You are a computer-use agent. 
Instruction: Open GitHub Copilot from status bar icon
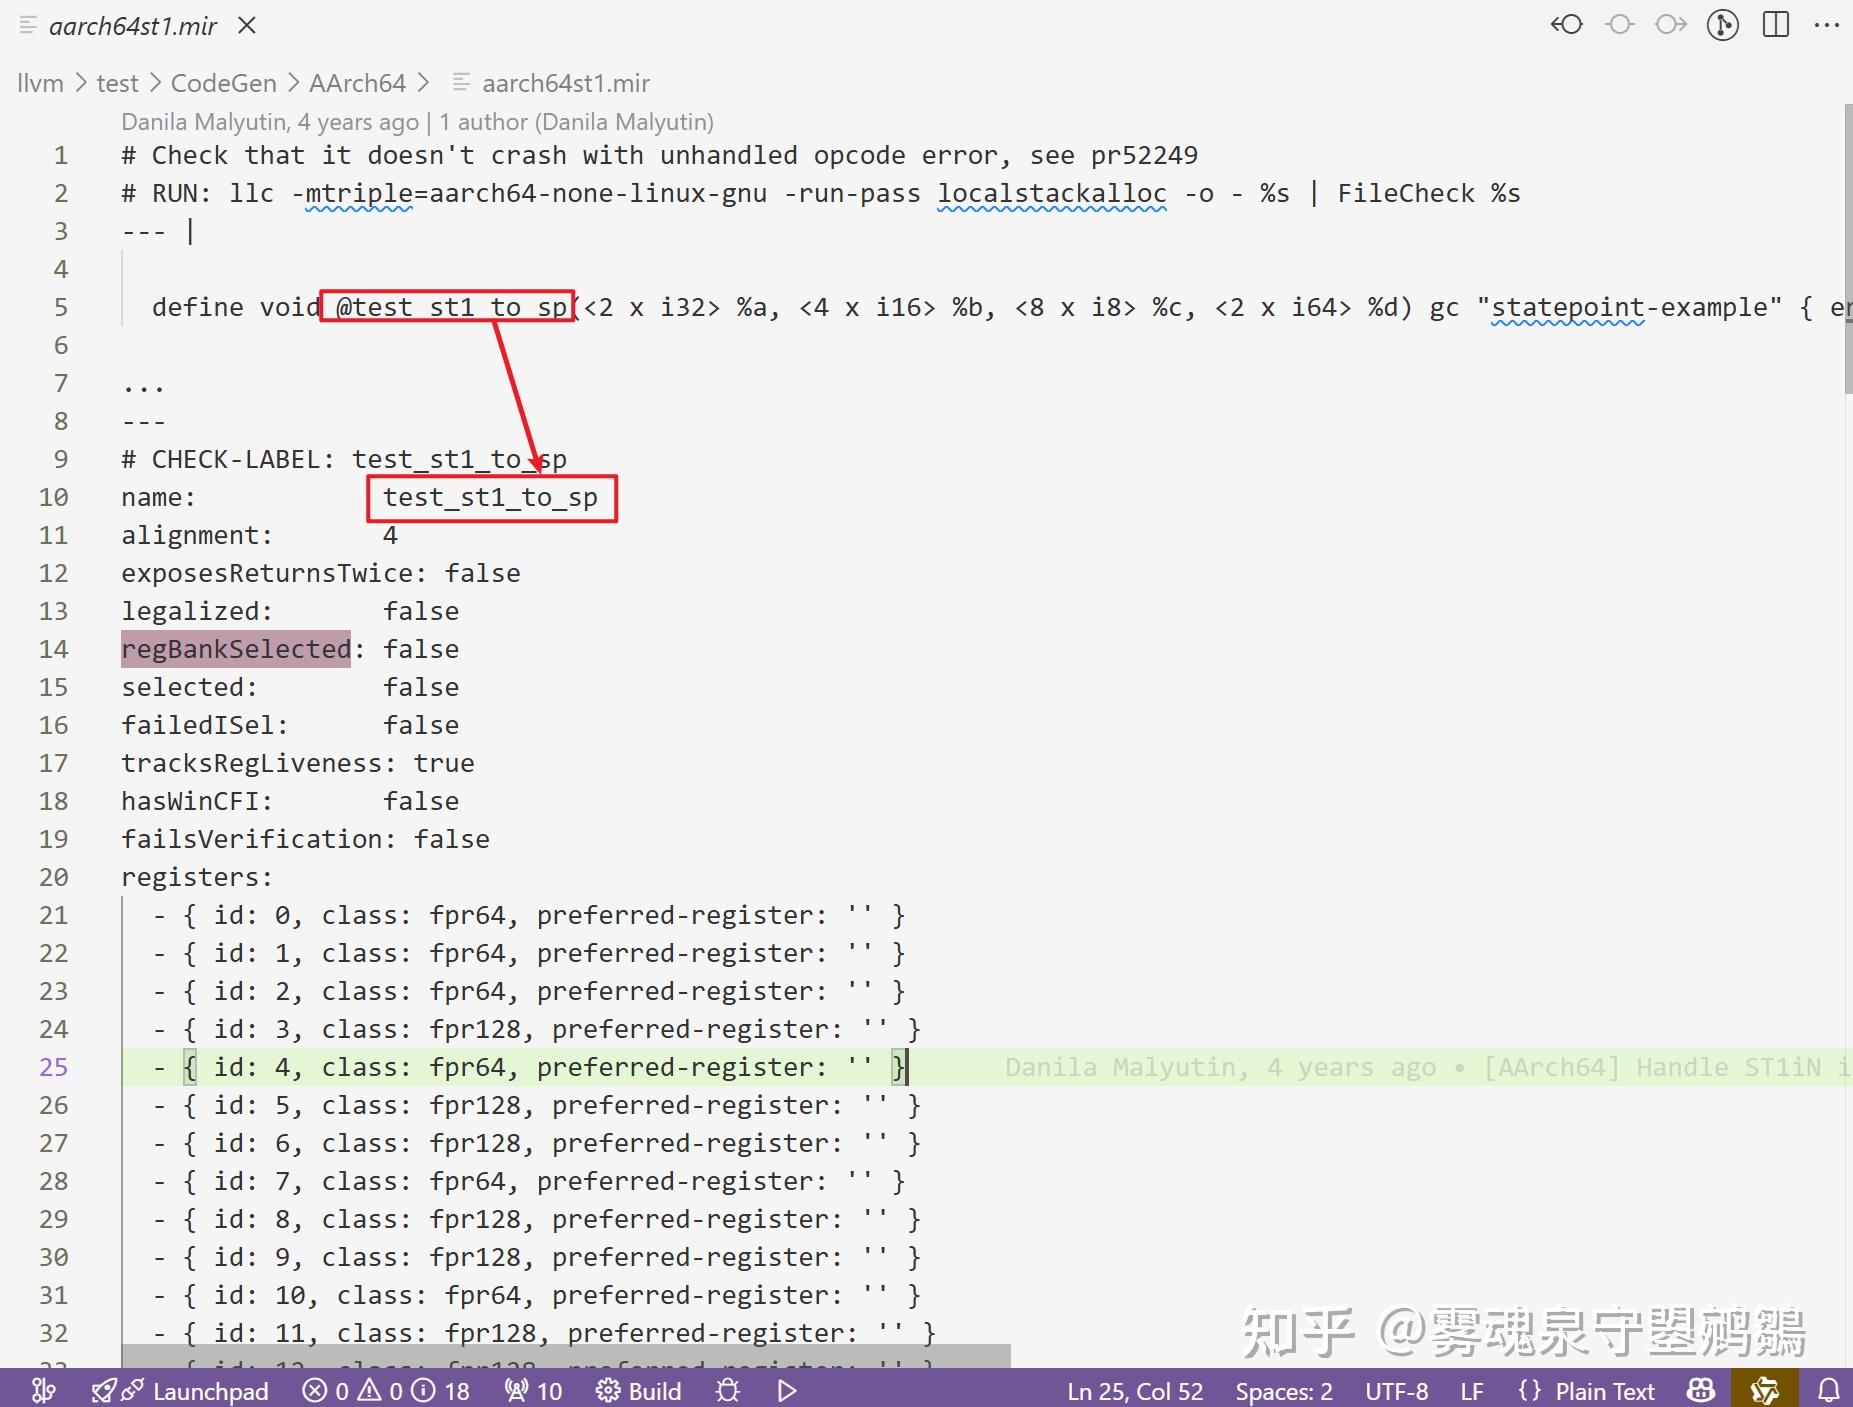click(1698, 1390)
